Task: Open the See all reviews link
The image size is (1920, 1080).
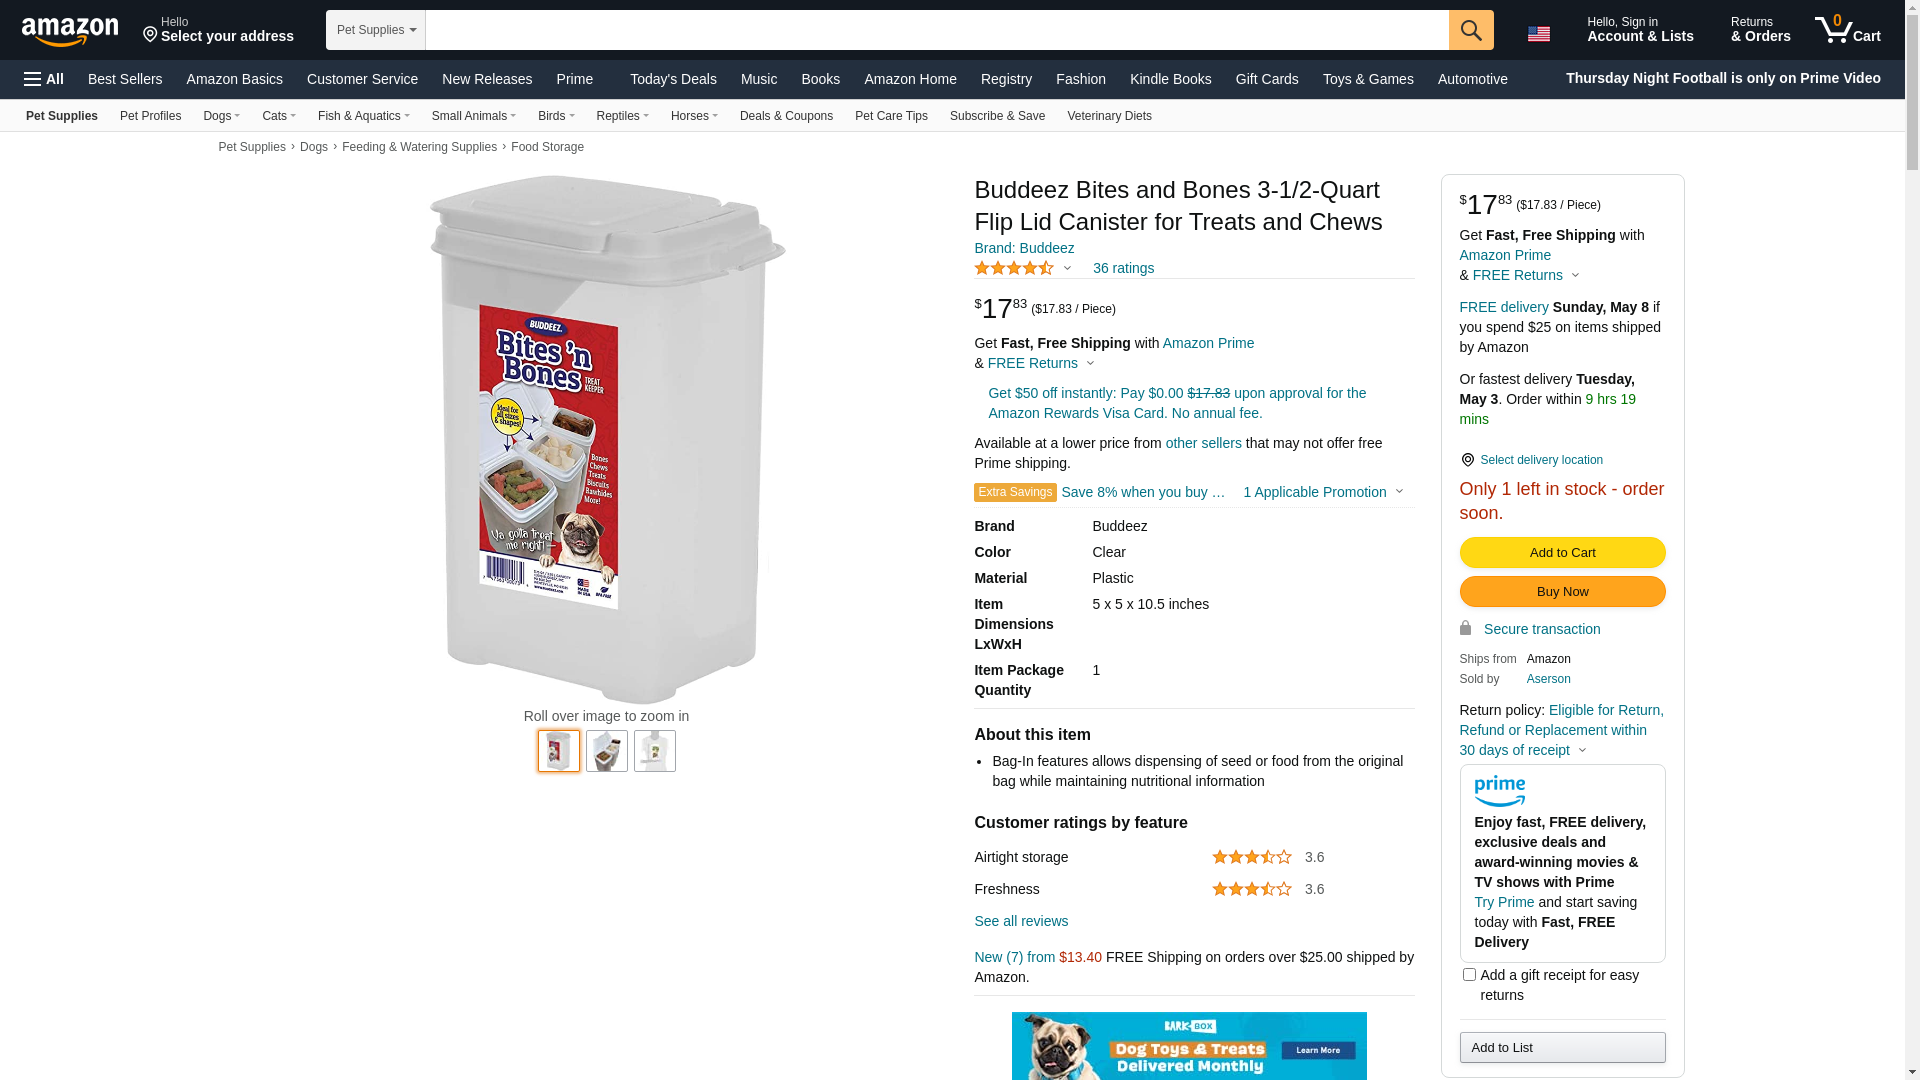Action: pos(1021,921)
